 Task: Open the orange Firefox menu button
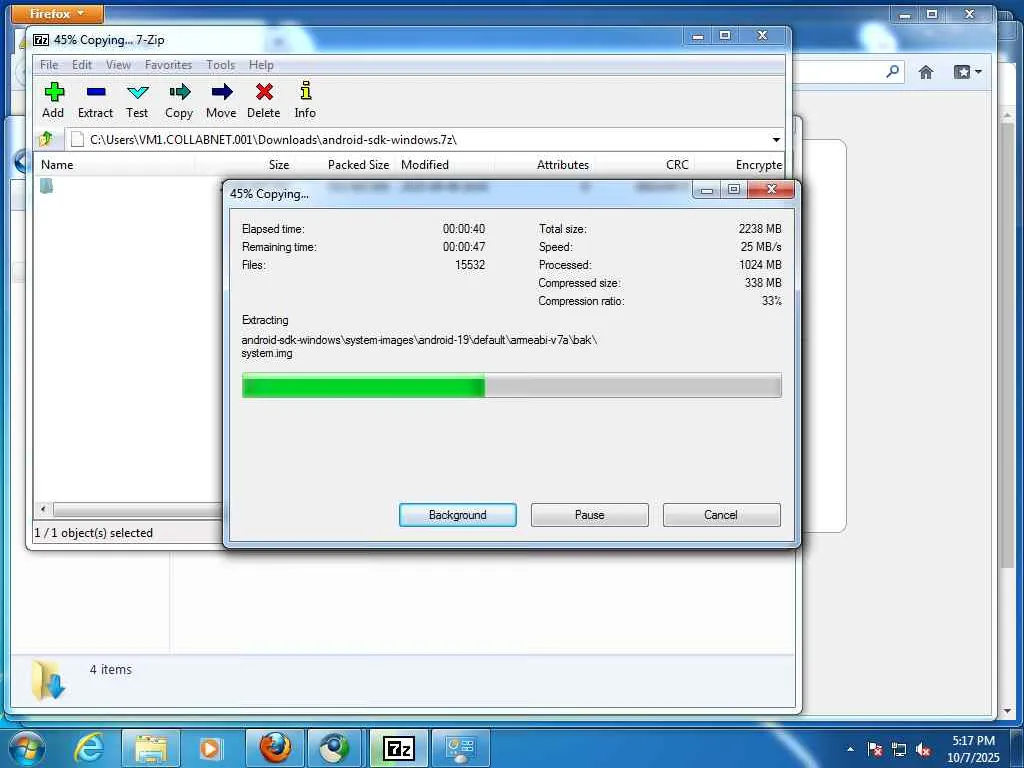57,13
